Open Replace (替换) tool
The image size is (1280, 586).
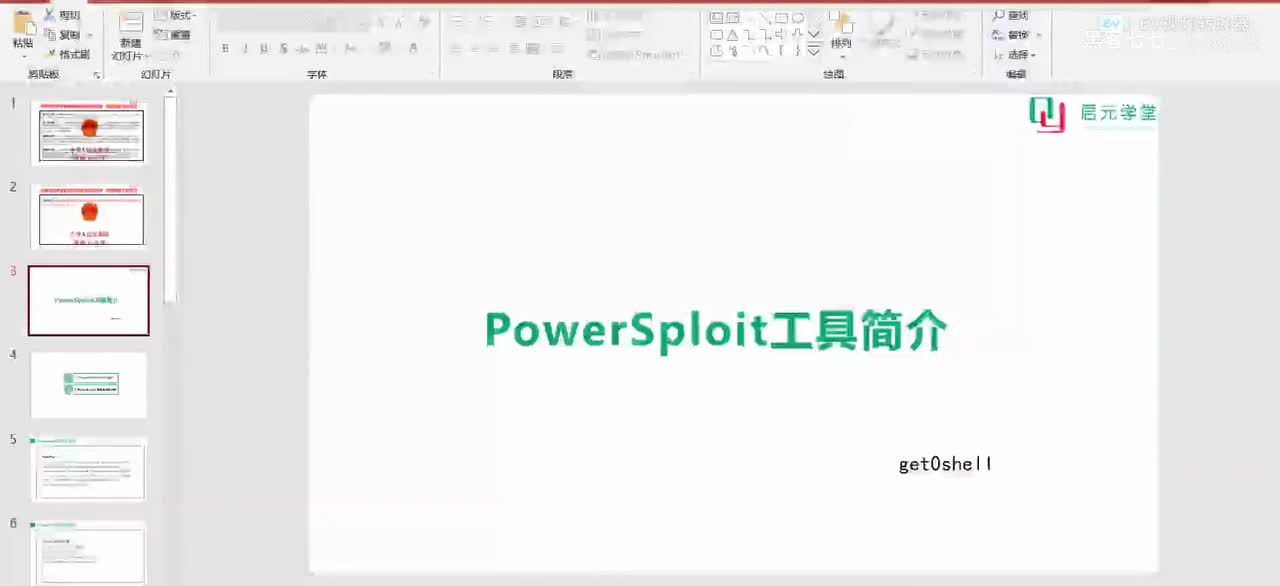[x=1012, y=35]
